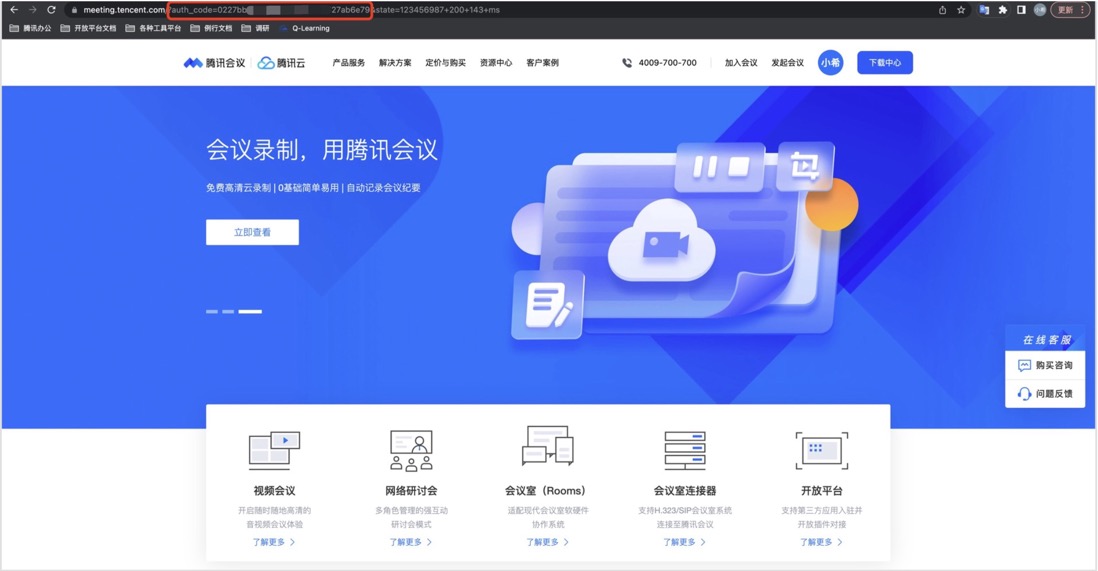Click the phone number 4009-700-700

pyautogui.click(x=667, y=62)
